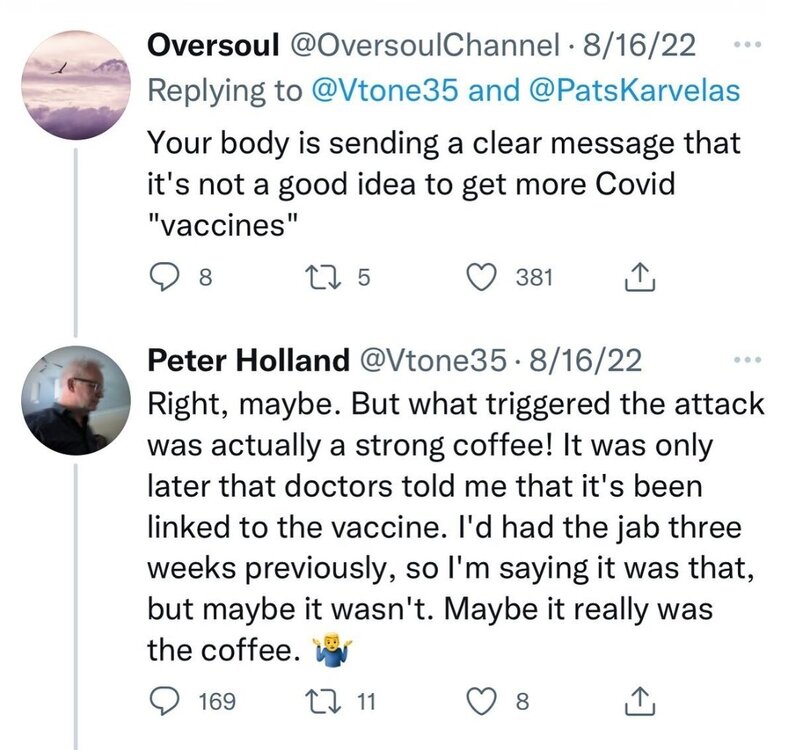Like Oversoul's tweet with the heart
Screen dimensions: 786x750
(x=487, y=276)
